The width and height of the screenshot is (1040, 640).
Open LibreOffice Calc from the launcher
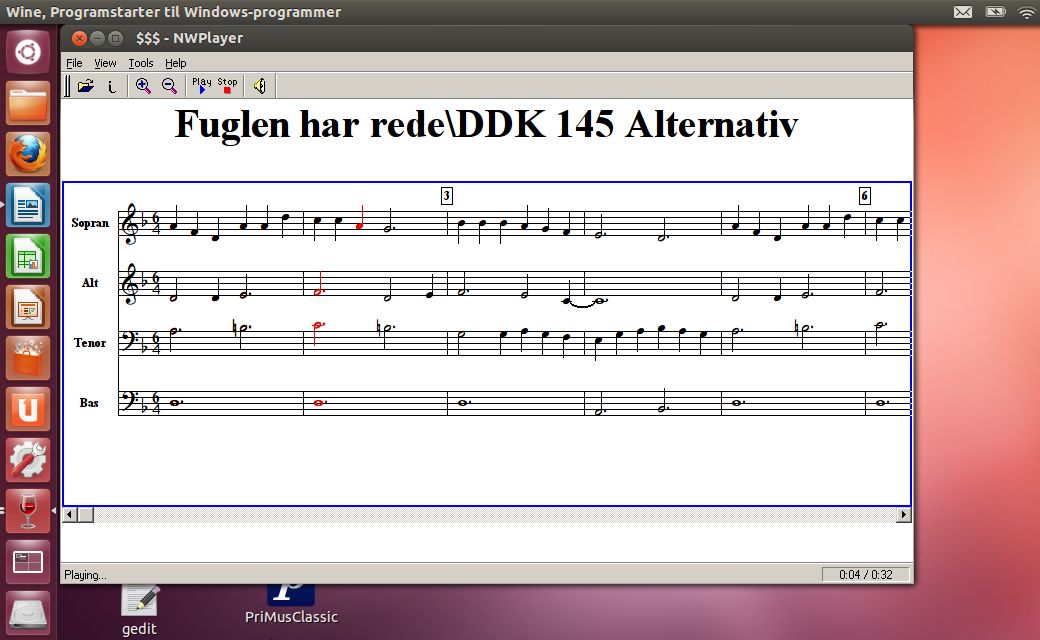28,256
